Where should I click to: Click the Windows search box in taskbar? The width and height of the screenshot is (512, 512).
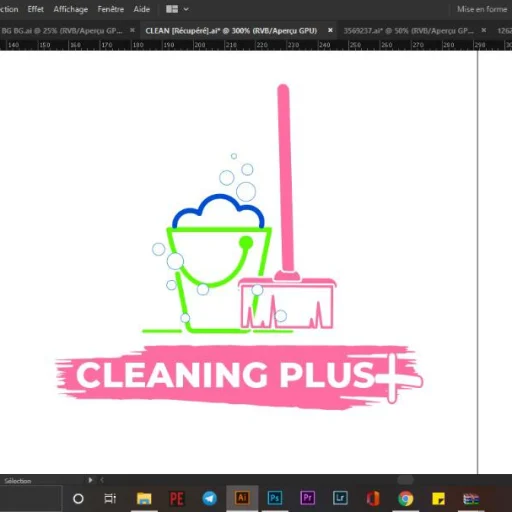(x=31, y=499)
